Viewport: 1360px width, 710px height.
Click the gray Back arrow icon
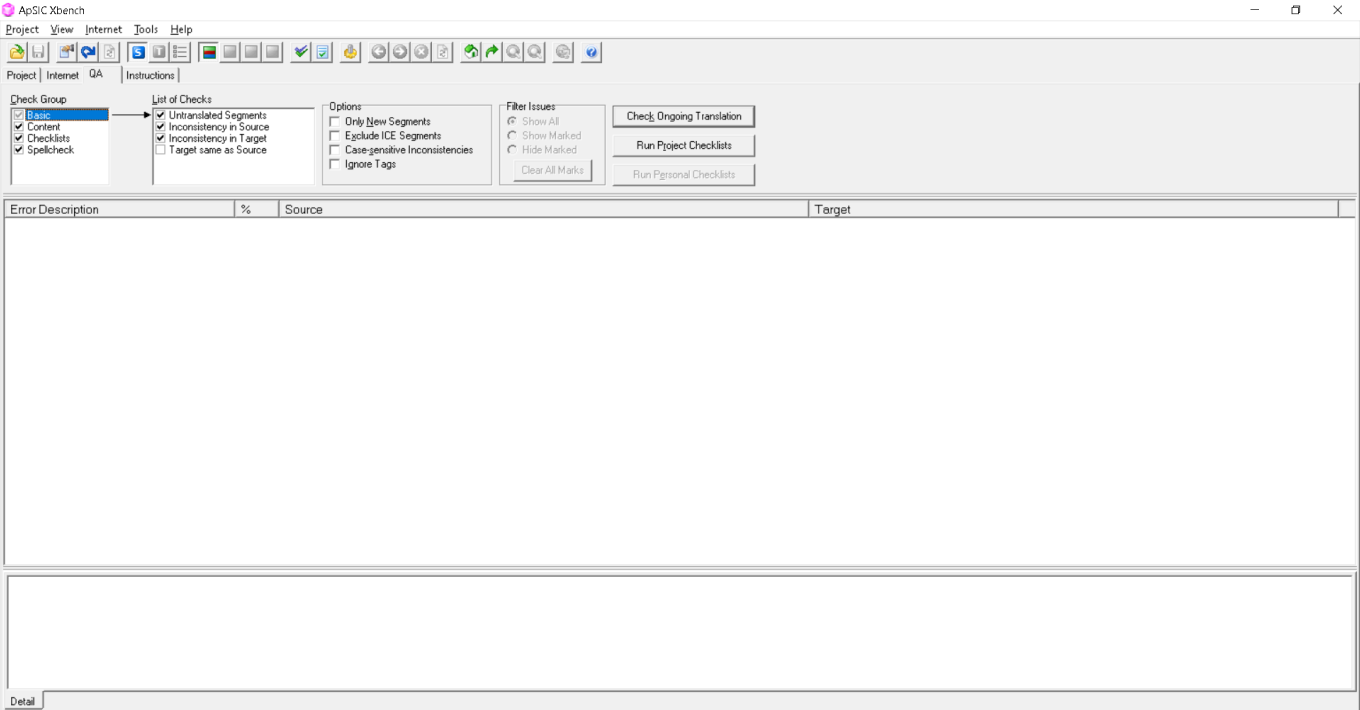[379, 52]
